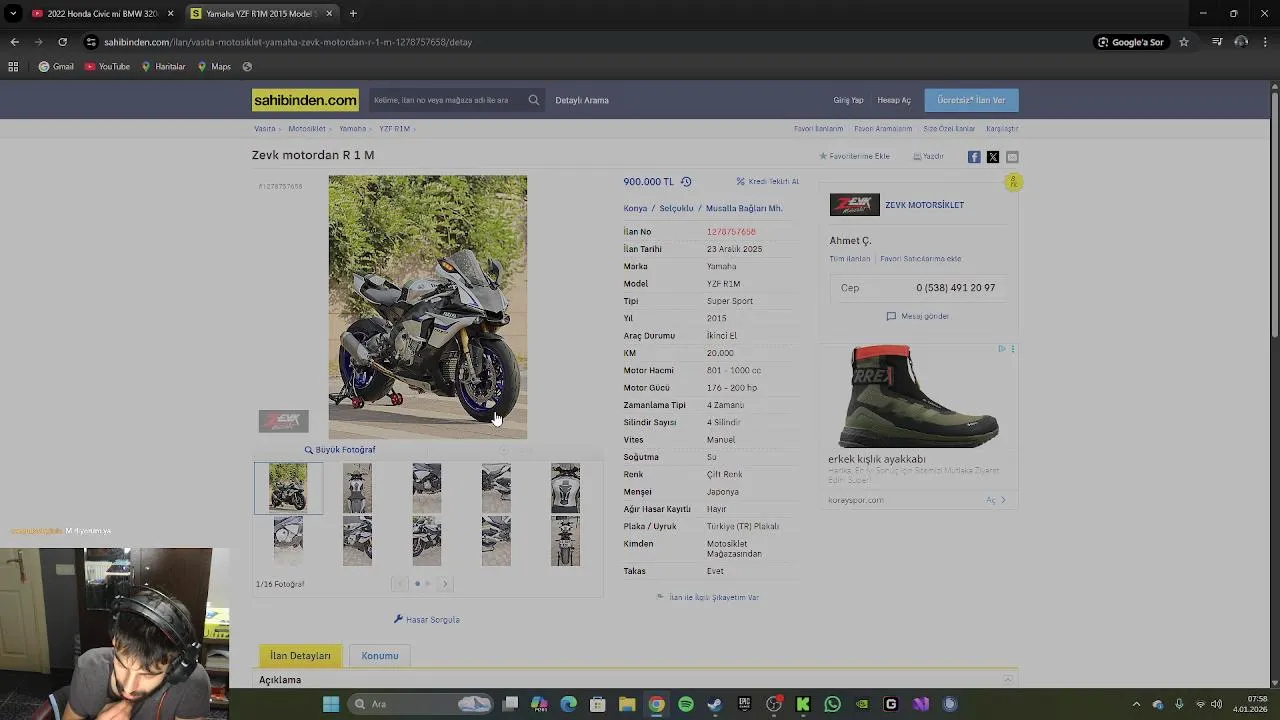Go to next thumbnail page arrow
This screenshot has height=720, width=1280.
(445, 584)
